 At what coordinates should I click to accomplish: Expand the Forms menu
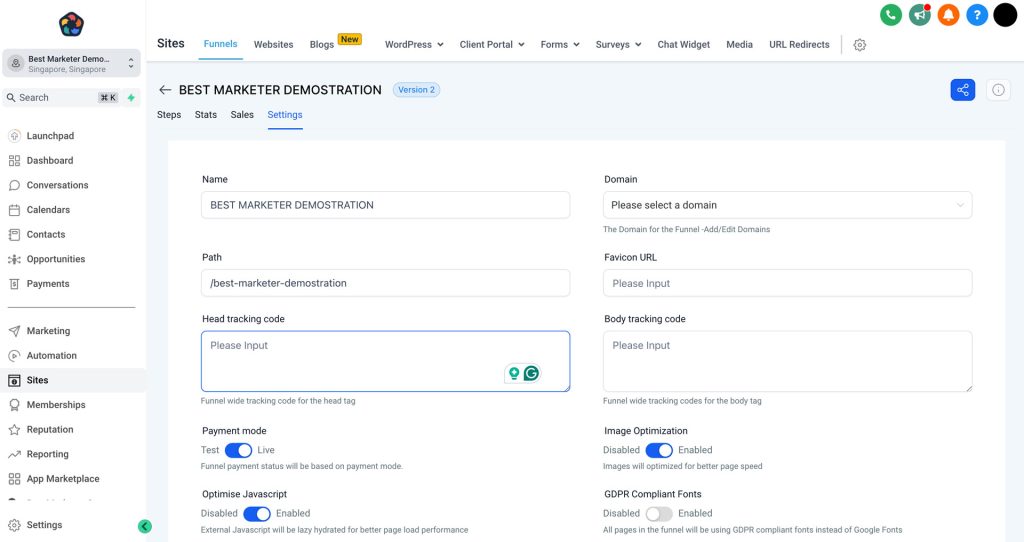point(560,44)
